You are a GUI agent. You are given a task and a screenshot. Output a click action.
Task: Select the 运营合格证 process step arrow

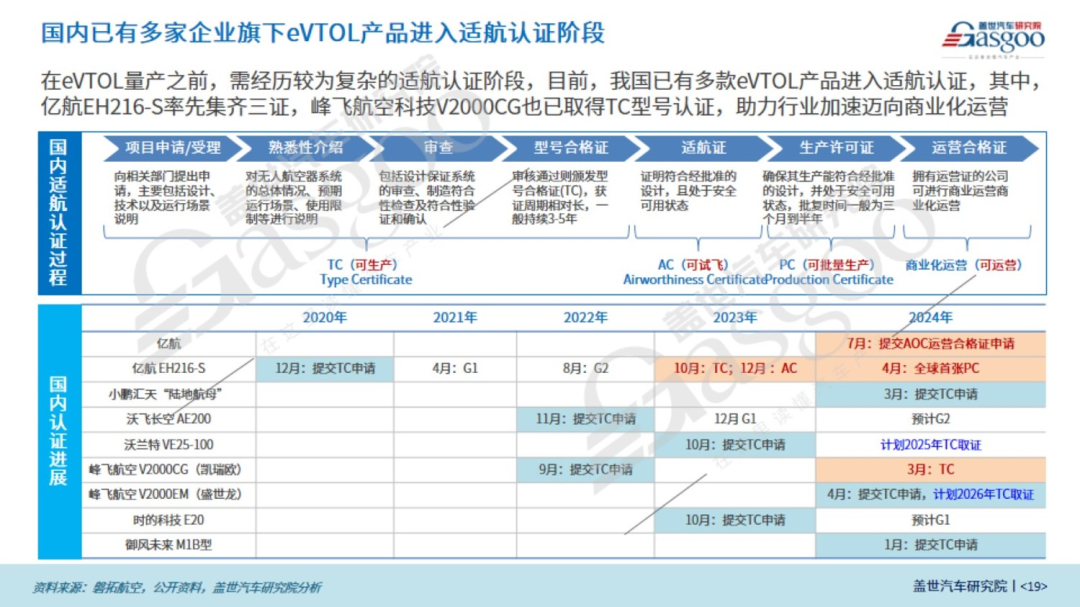(969, 147)
